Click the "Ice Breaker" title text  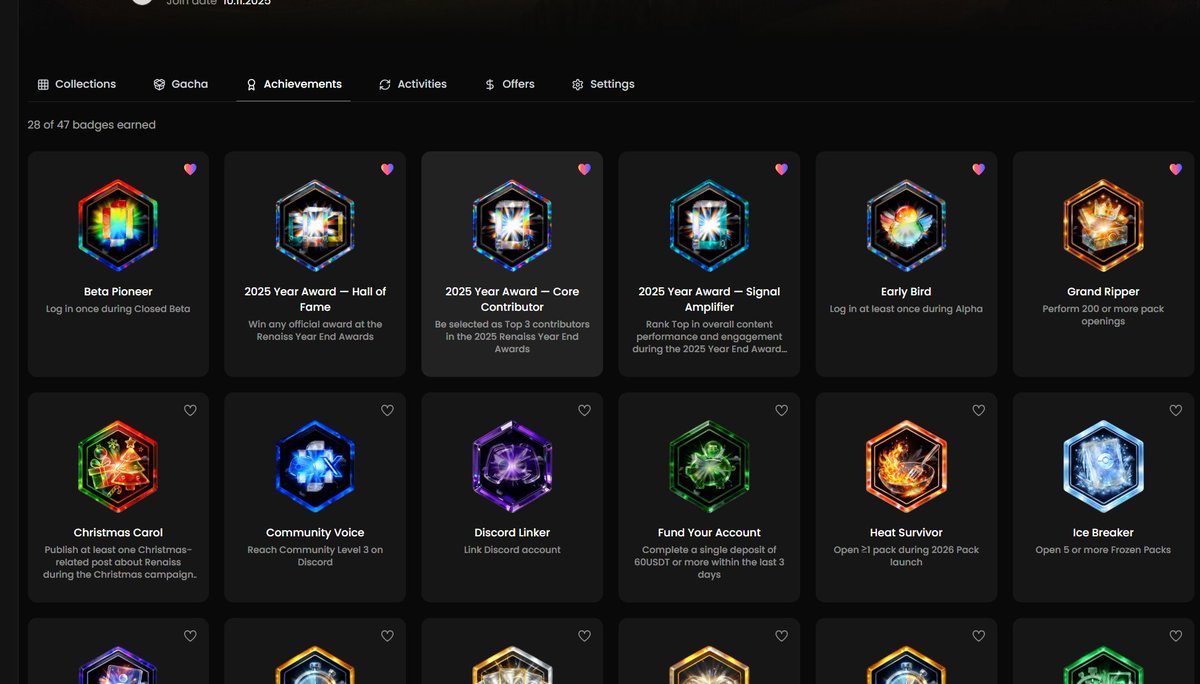tap(1103, 533)
